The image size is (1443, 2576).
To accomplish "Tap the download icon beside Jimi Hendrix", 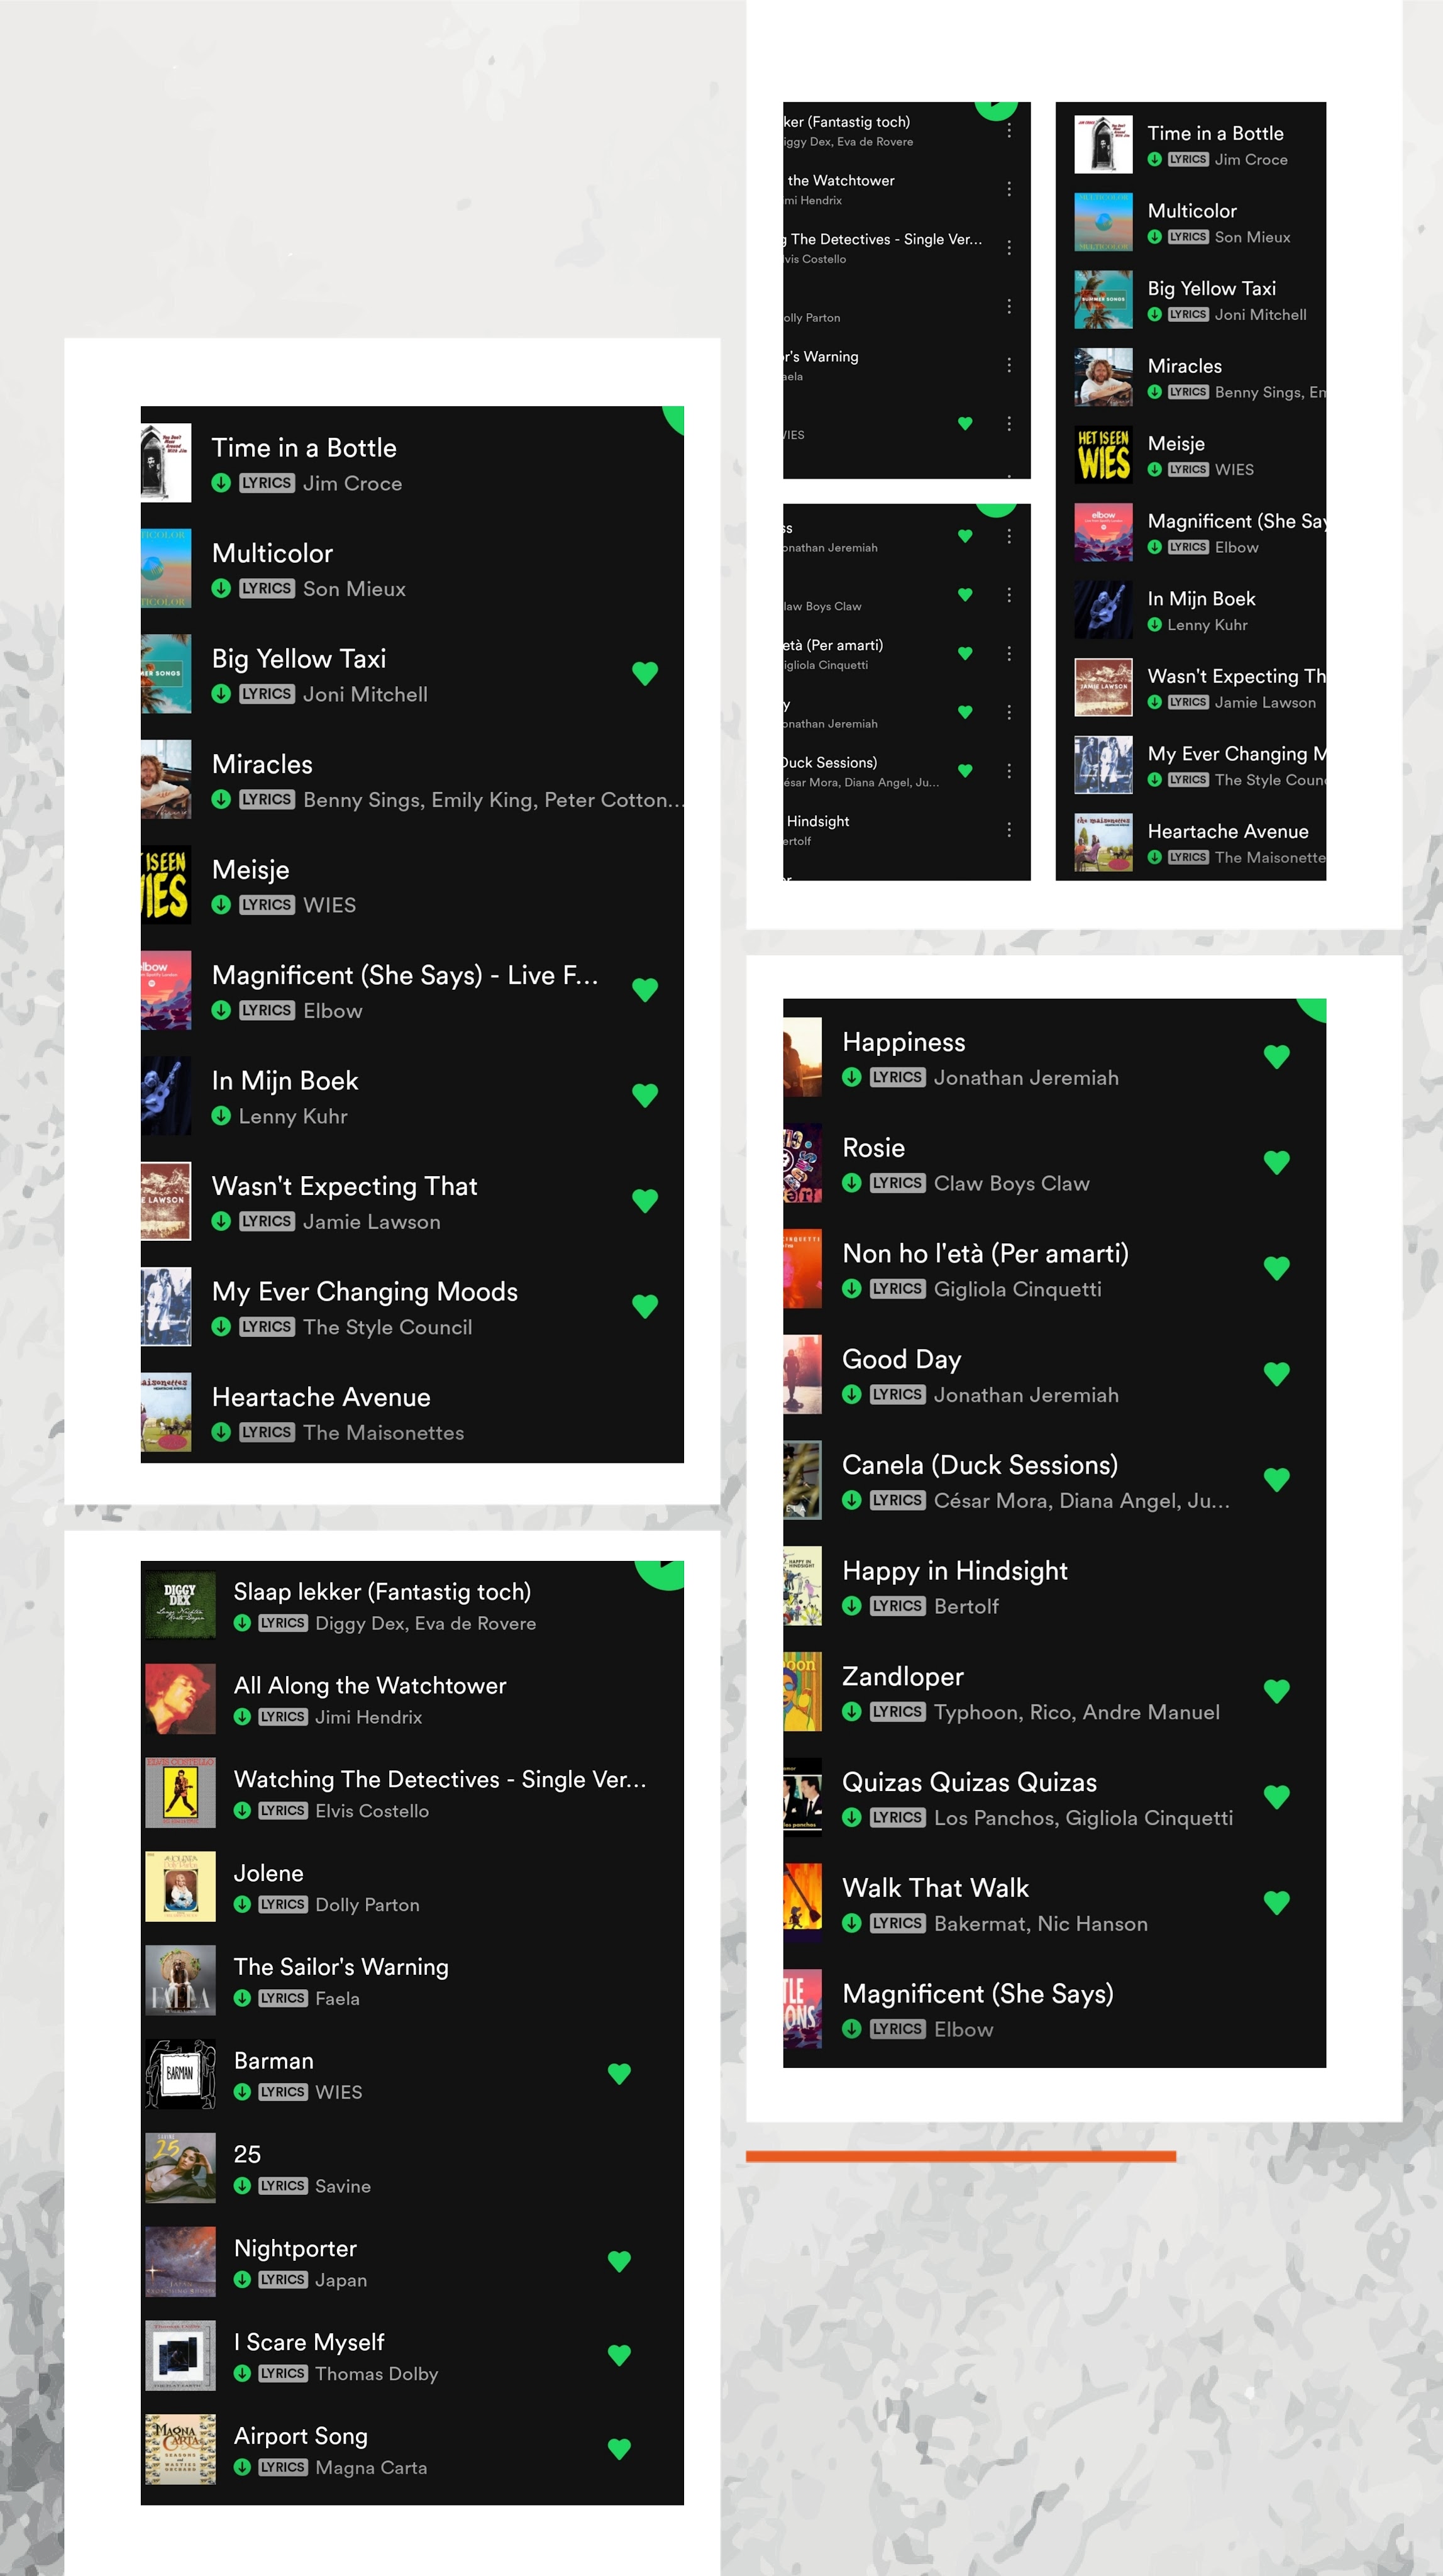I will tap(242, 1717).
